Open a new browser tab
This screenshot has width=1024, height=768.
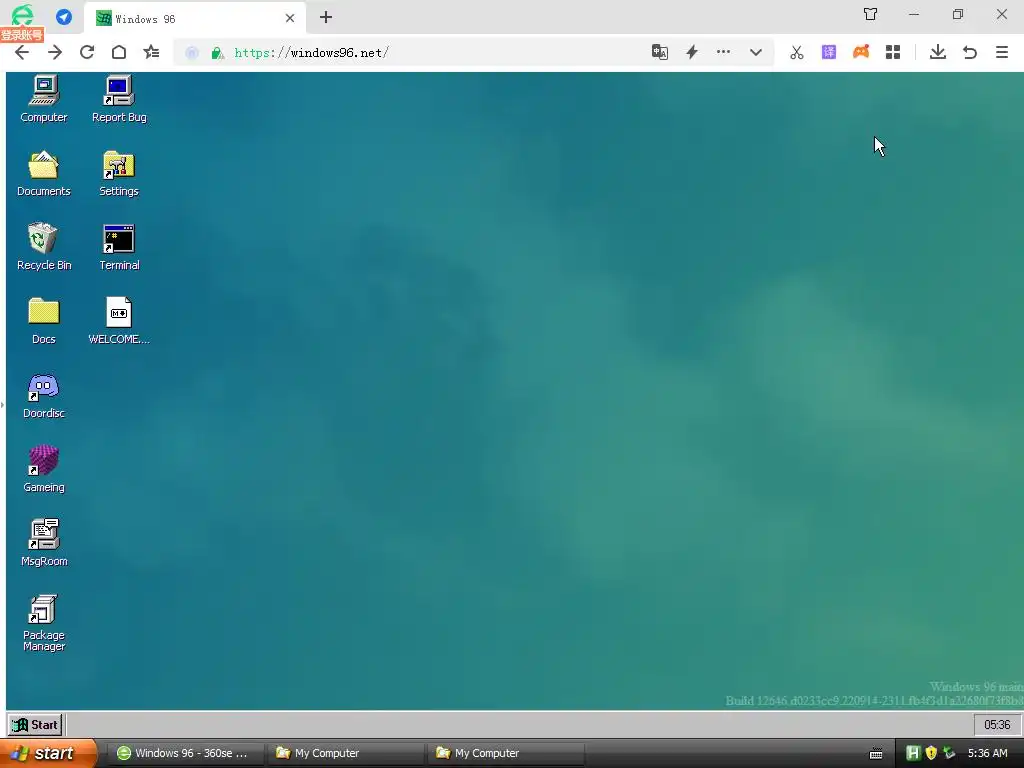coord(326,18)
